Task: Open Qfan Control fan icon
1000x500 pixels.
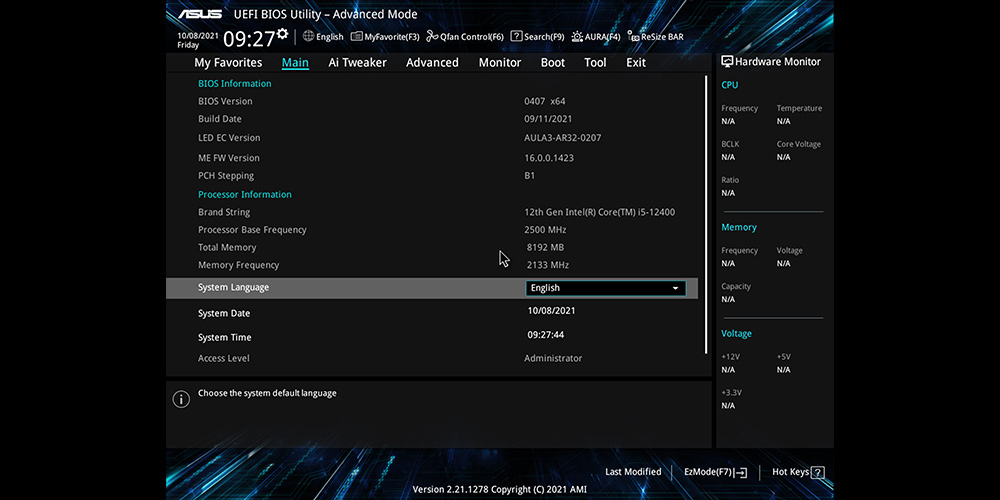Action: pos(432,36)
